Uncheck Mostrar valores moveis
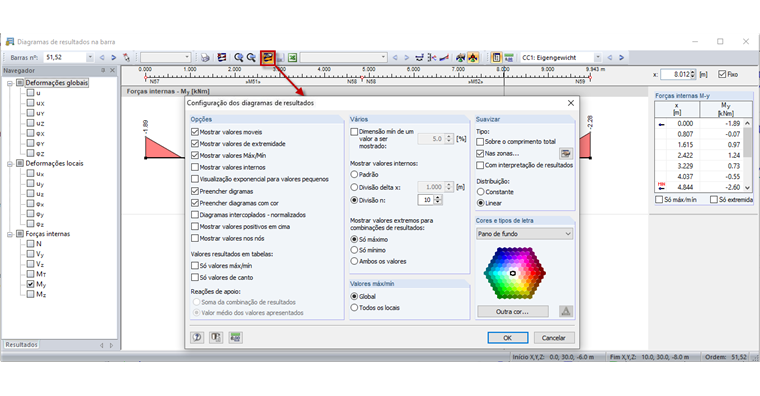 [195, 132]
